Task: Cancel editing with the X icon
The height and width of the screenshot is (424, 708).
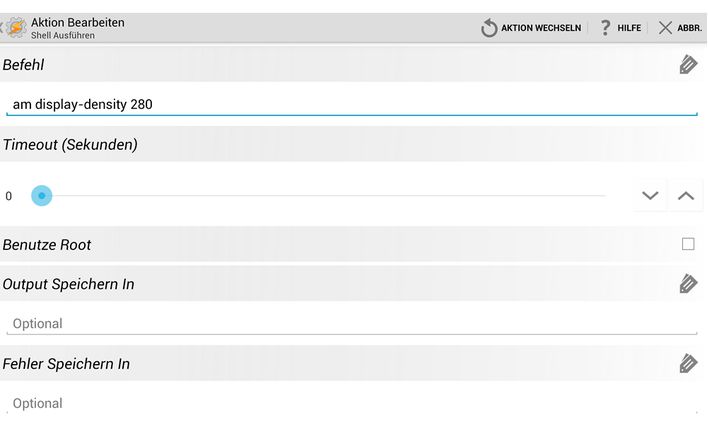Action: (x=665, y=28)
